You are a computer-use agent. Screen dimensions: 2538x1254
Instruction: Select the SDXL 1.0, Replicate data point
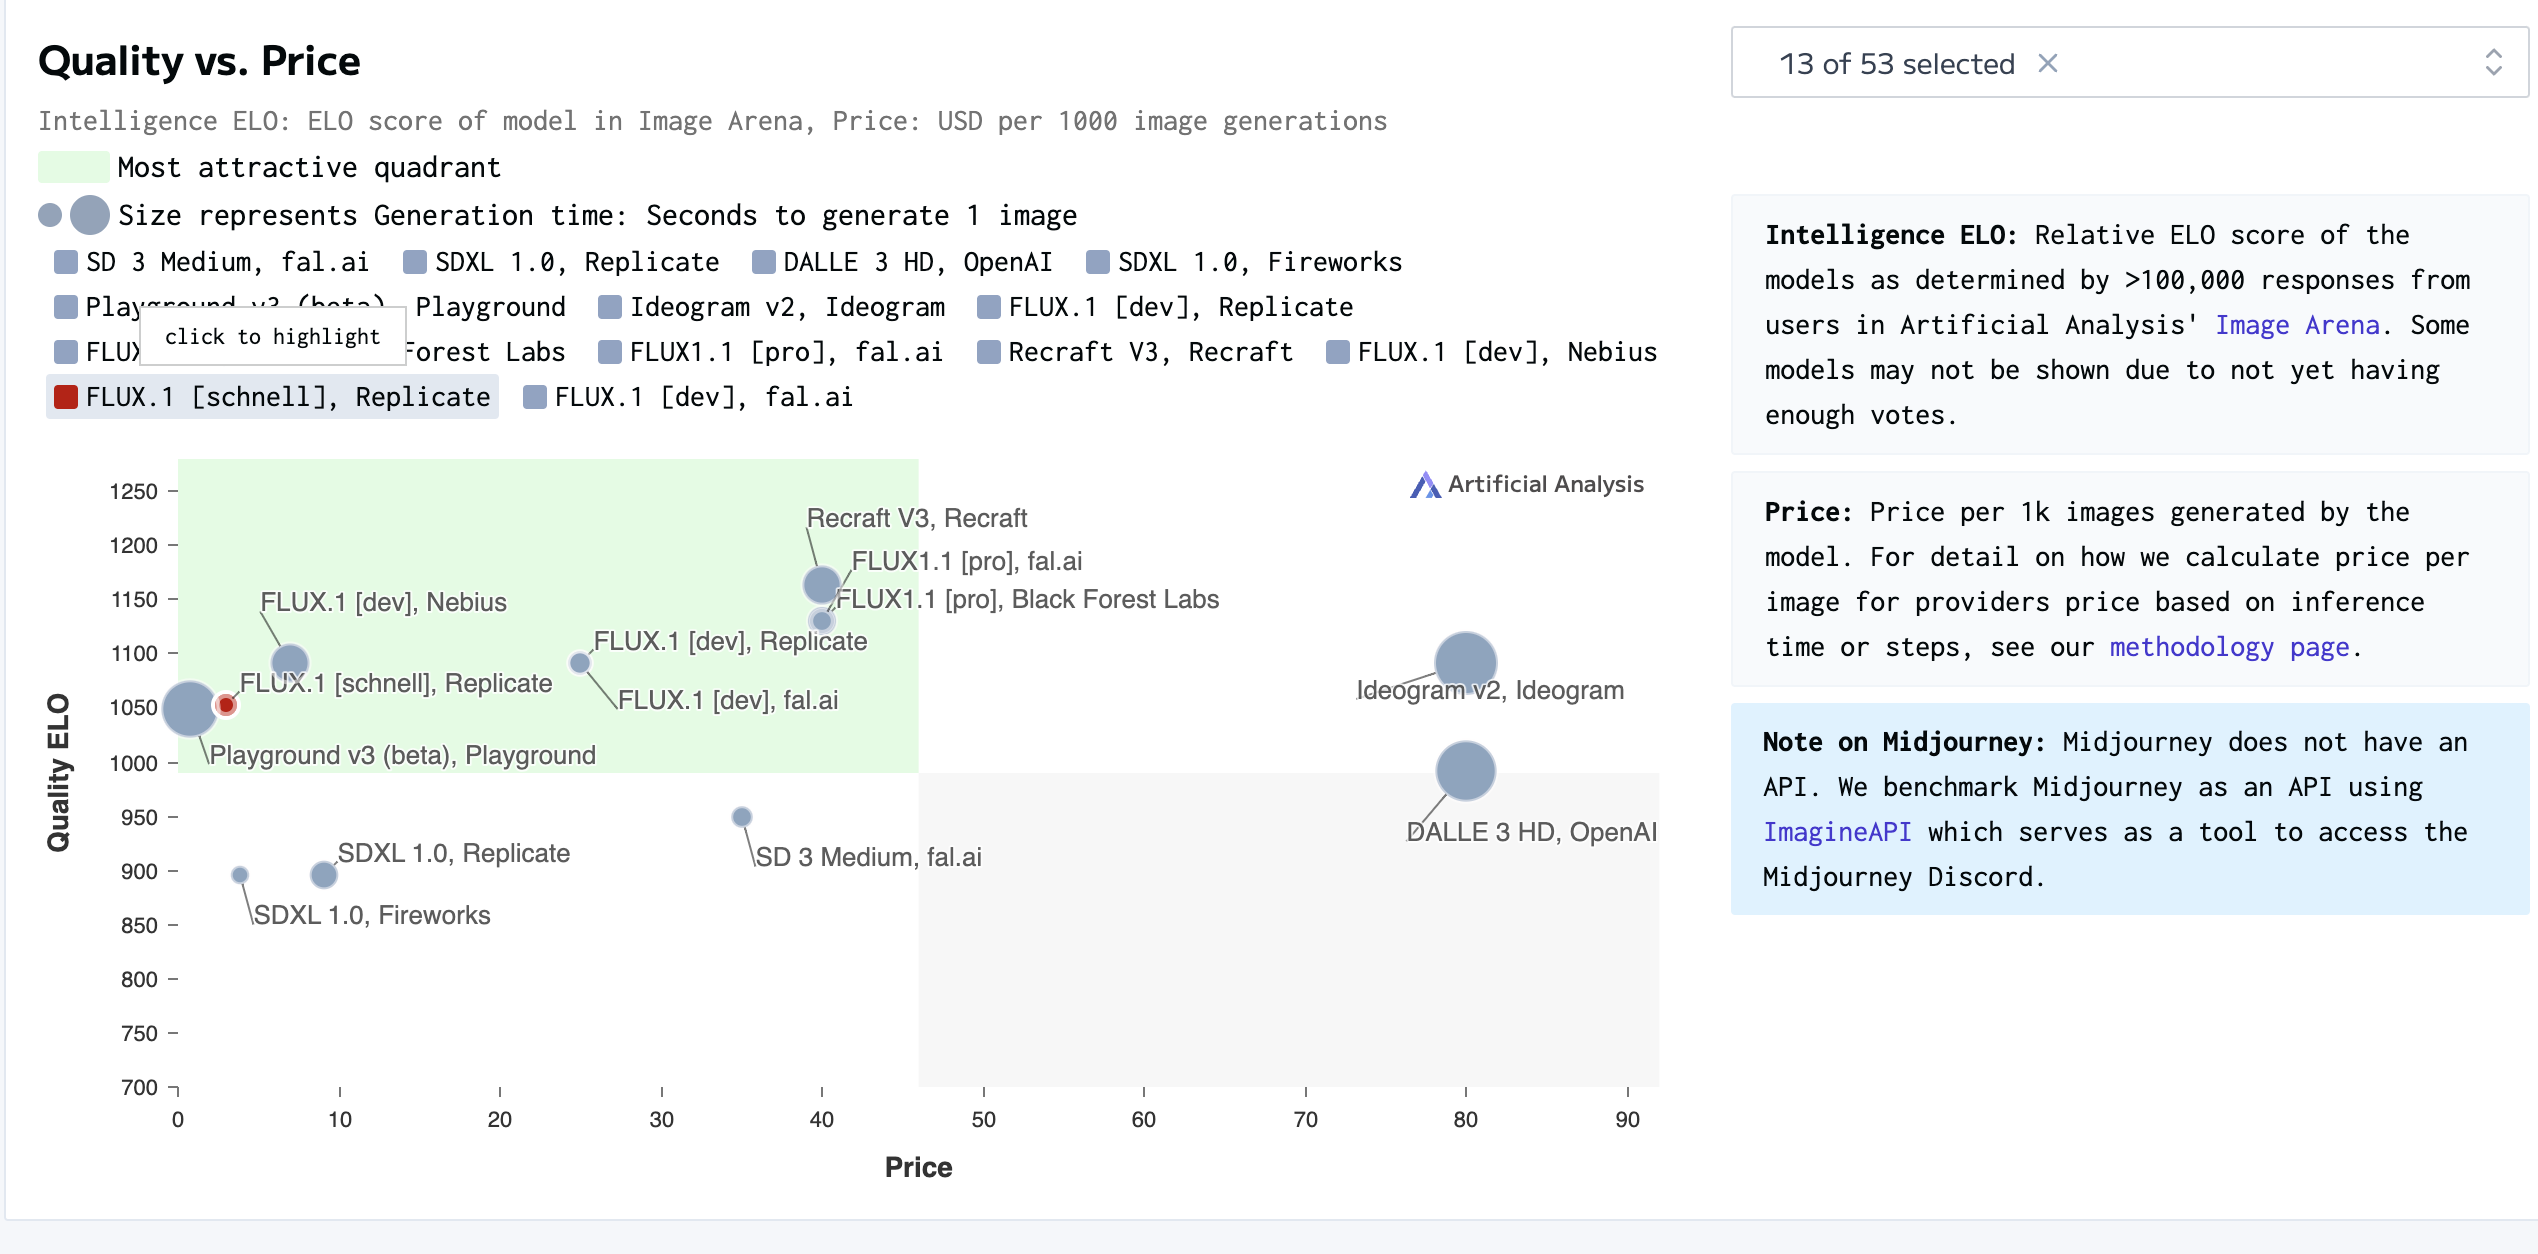(323, 875)
